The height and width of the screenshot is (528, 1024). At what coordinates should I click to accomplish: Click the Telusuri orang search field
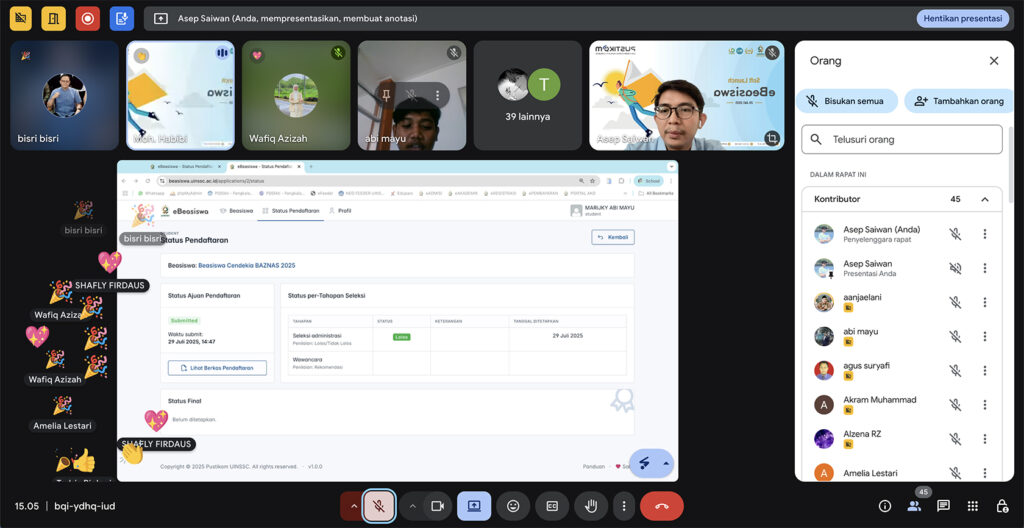(902, 140)
